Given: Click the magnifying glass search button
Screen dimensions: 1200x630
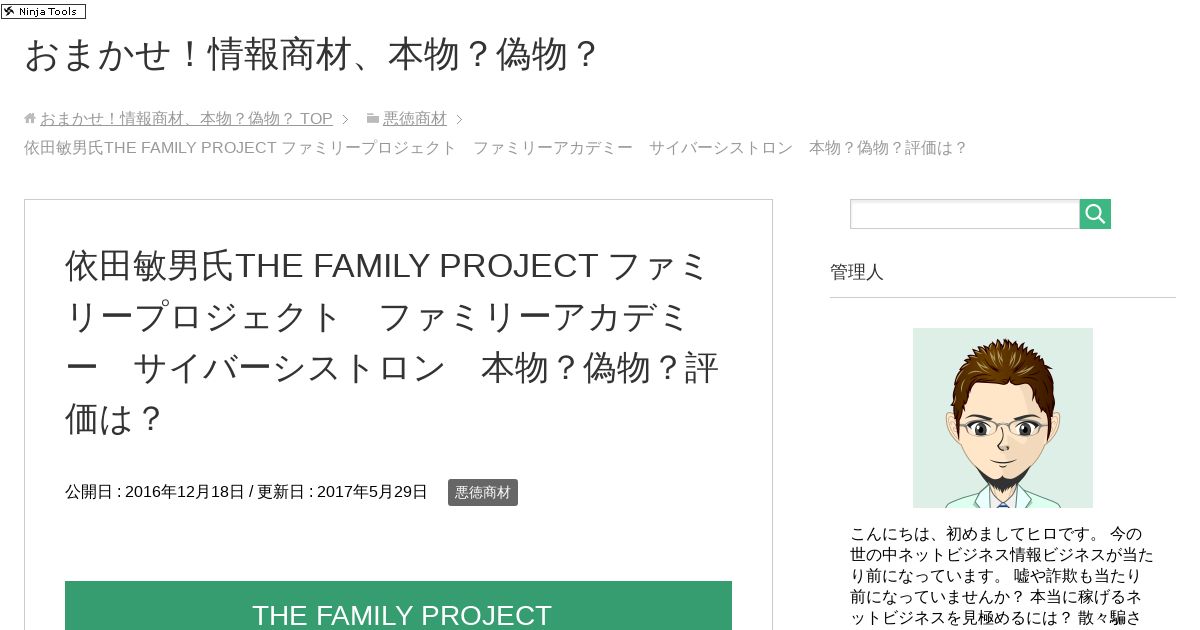Looking at the screenshot, I should 1095,214.
